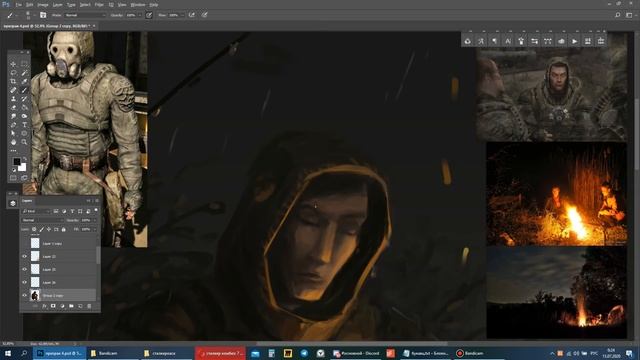The width and height of the screenshot is (640, 360).
Task: Open the layer Opacity dropdown arrow
Action: click(94, 220)
